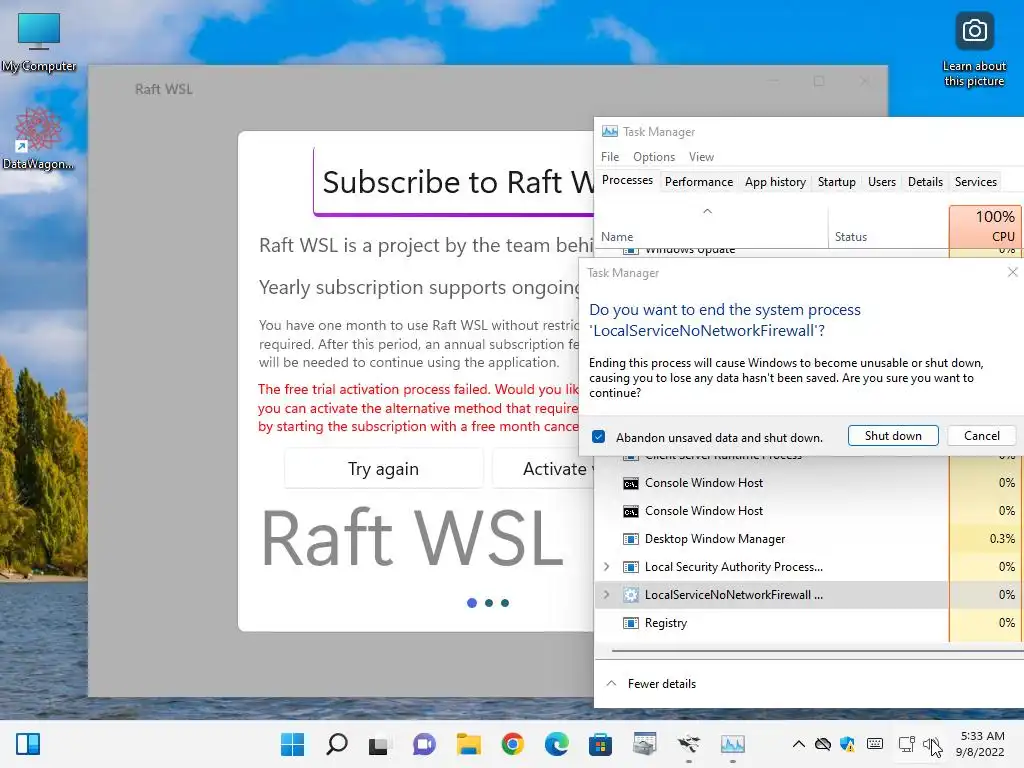Viewport: 1024px width, 768px height.
Task: Sort processes by Name column
Action: (x=711, y=227)
